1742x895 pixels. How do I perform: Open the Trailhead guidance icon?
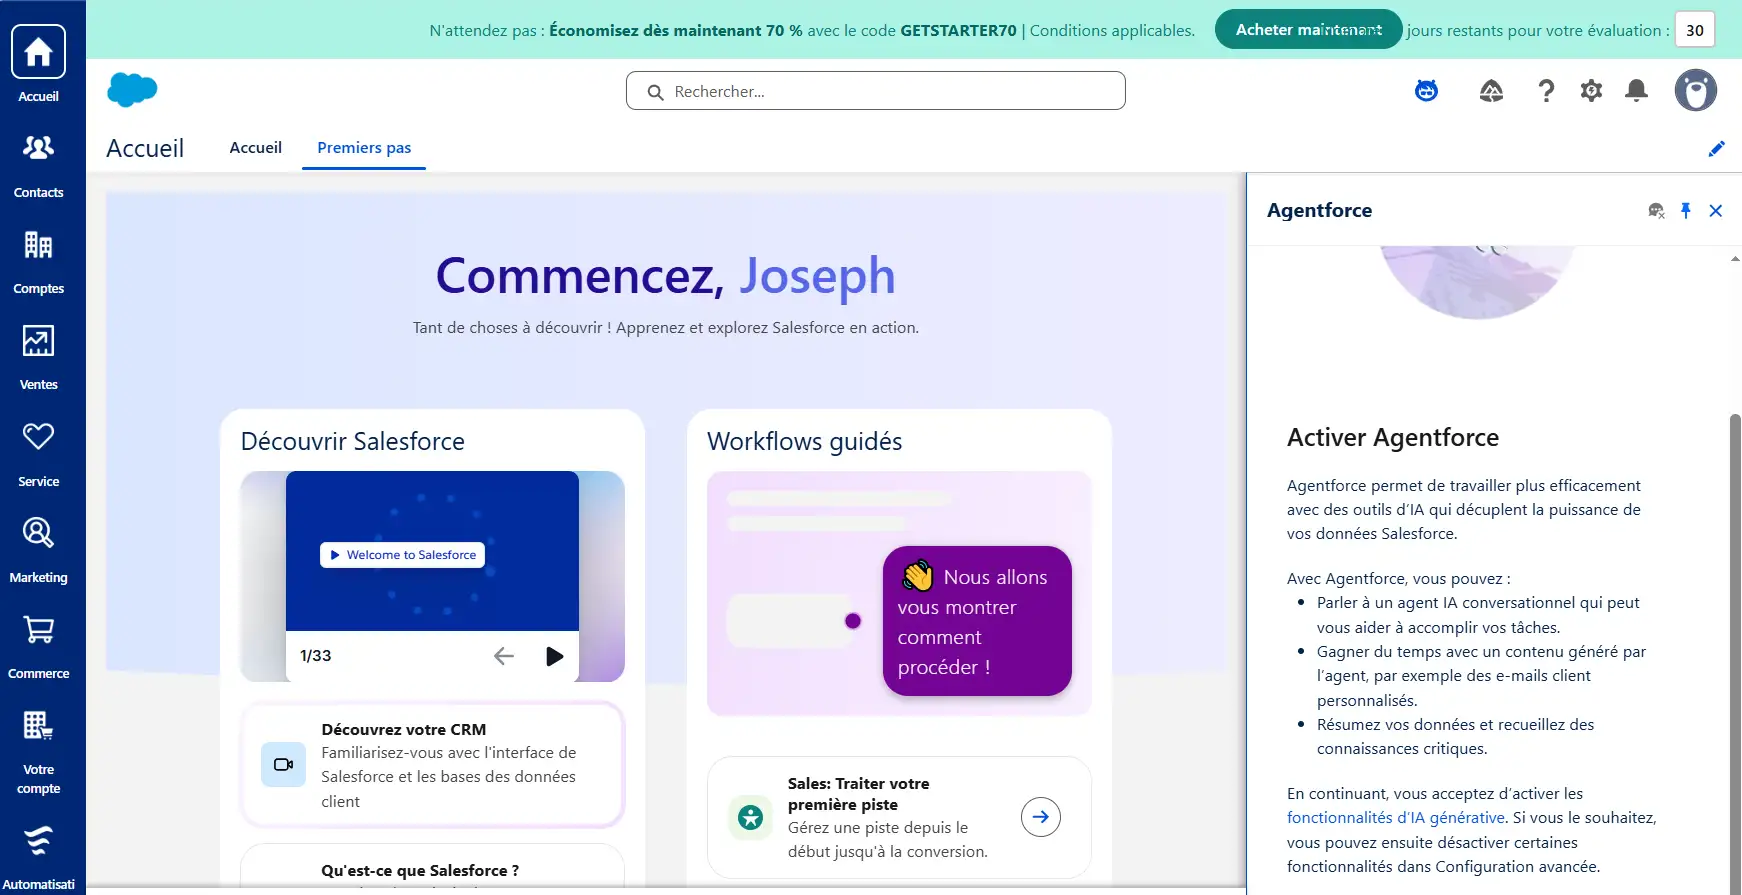pyautogui.click(x=1491, y=91)
